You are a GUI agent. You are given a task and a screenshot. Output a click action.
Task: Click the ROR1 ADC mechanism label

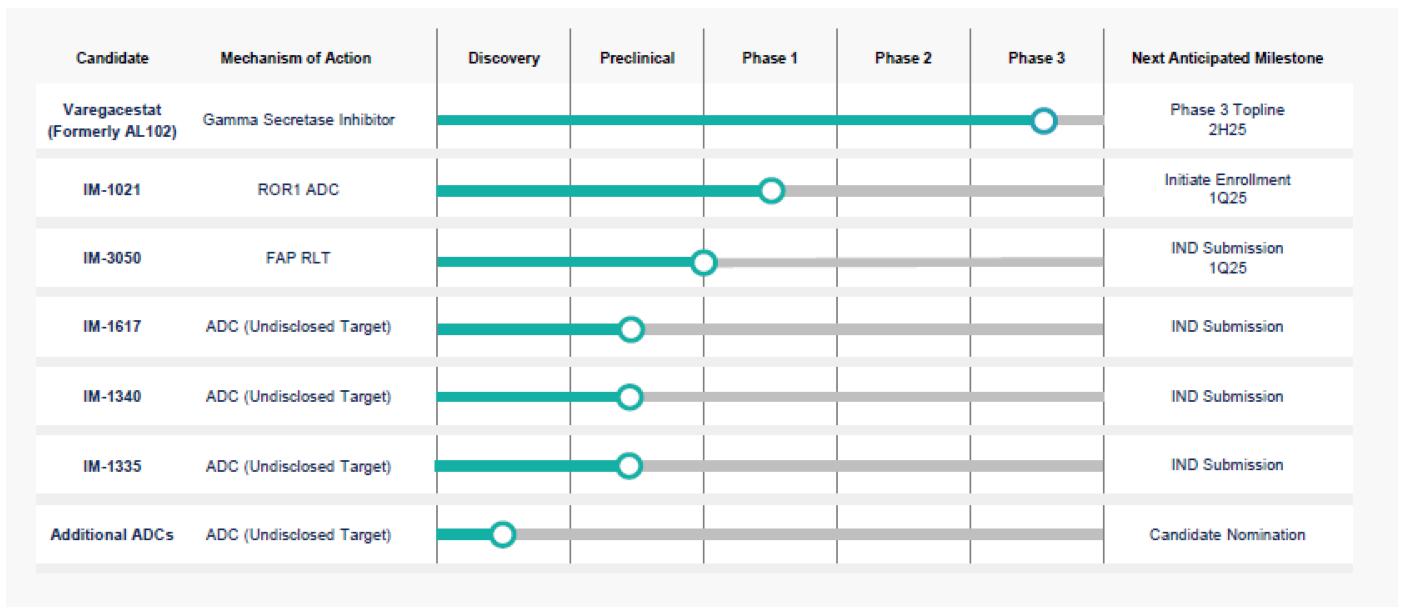pyautogui.click(x=298, y=189)
